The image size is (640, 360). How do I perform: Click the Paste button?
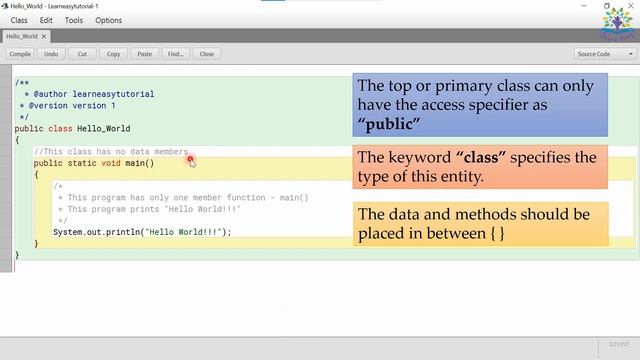[144, 54]
